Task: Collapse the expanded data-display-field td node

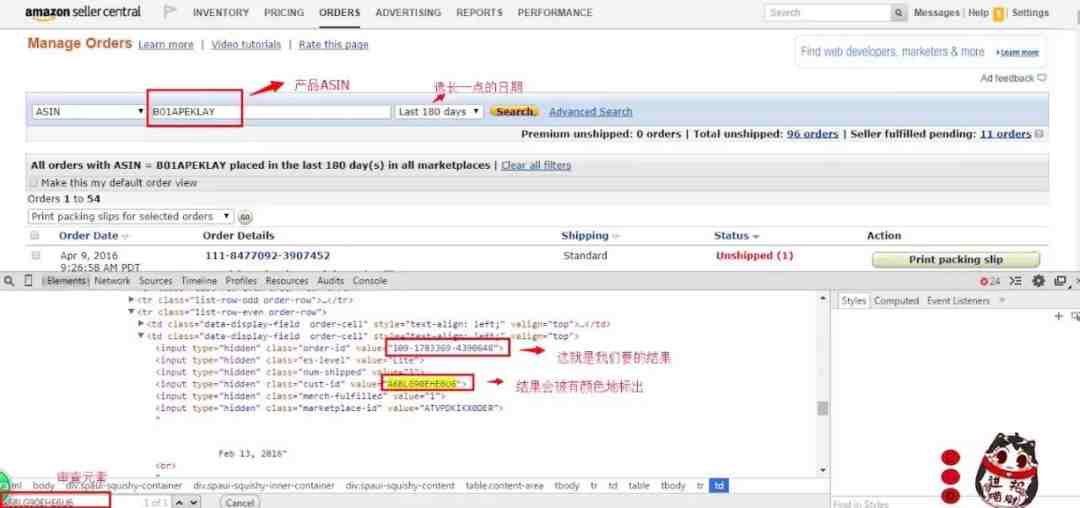Action: 141,336
